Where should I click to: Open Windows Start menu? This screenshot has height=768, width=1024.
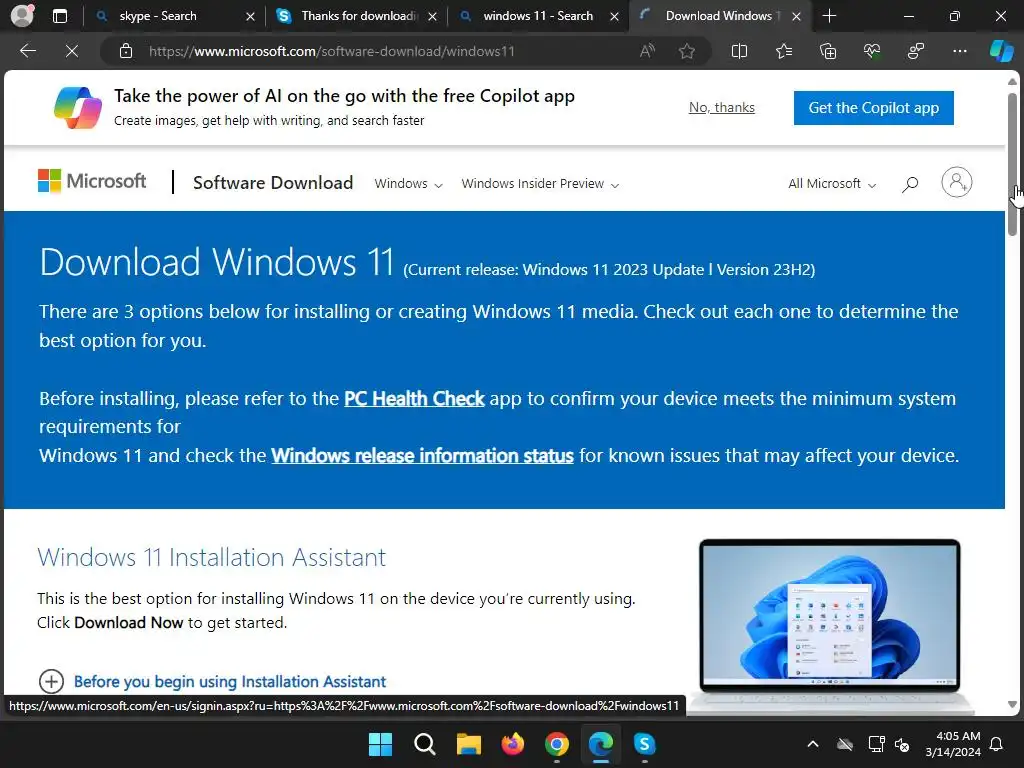point(380,744)
